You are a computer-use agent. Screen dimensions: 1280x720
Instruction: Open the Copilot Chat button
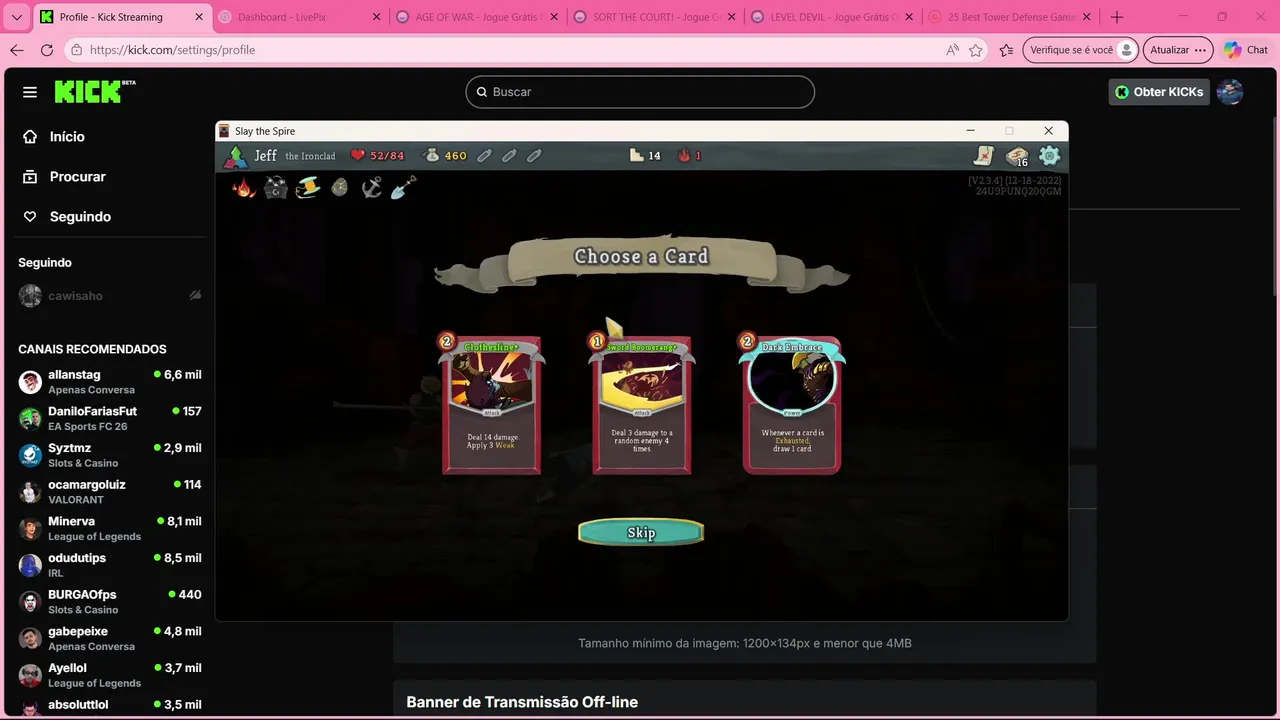pos(1246,50)
